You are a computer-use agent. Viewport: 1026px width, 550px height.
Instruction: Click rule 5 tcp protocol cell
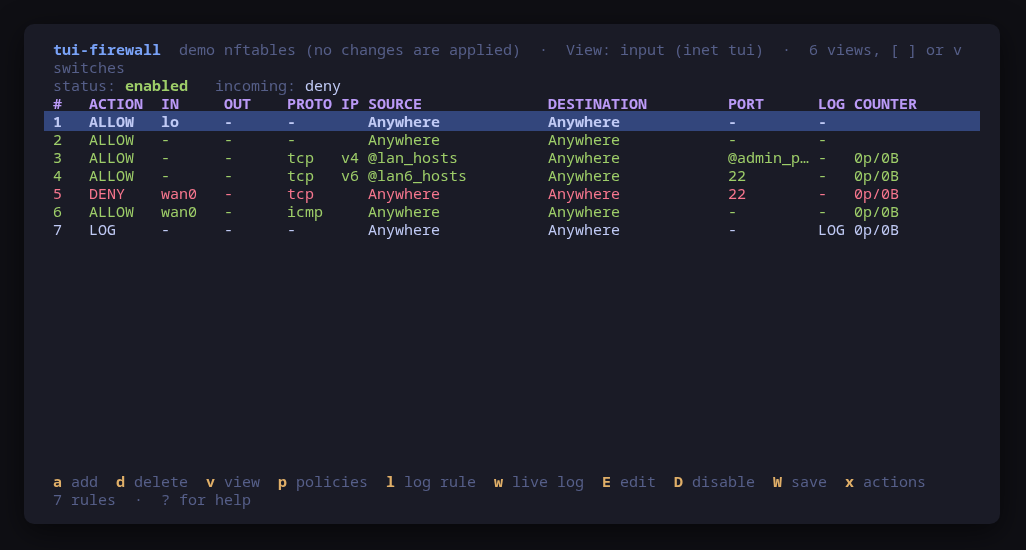coord(300,195)
